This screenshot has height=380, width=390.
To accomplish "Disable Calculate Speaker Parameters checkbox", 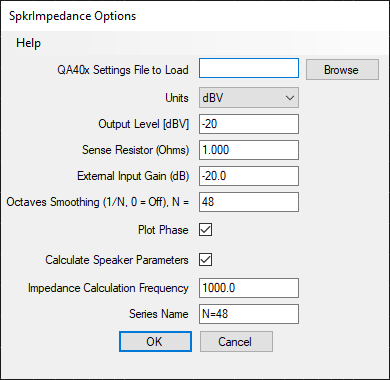I will [206, 260].
